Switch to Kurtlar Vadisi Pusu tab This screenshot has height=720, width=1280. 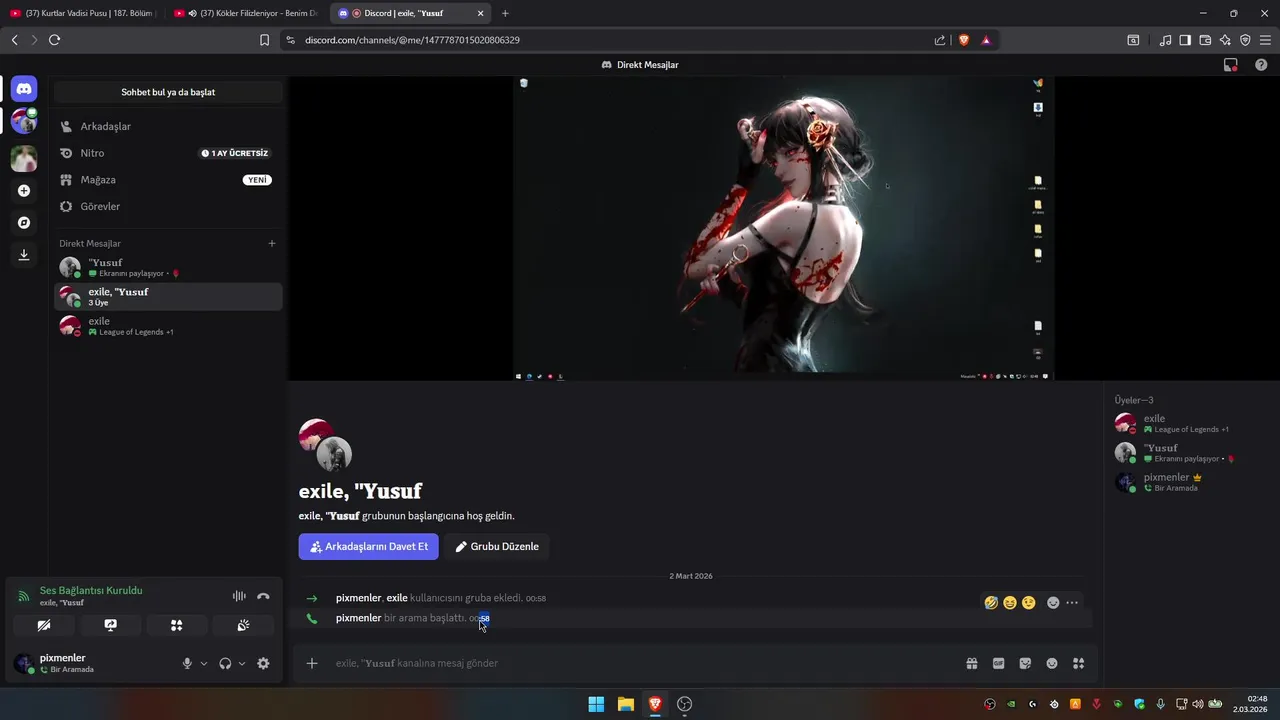coord(84,13)
